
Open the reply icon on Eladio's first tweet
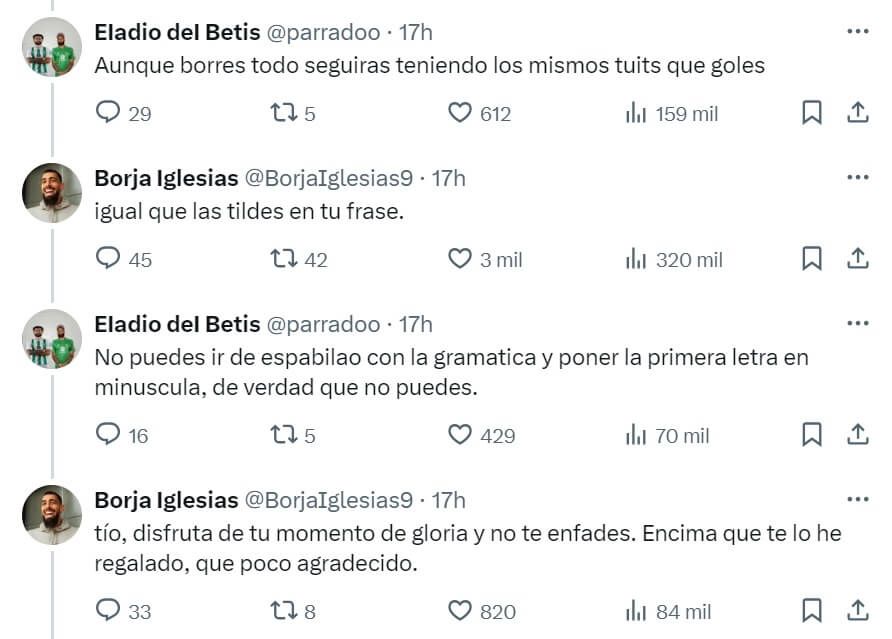pyautogui.click(x=107, y=113)
